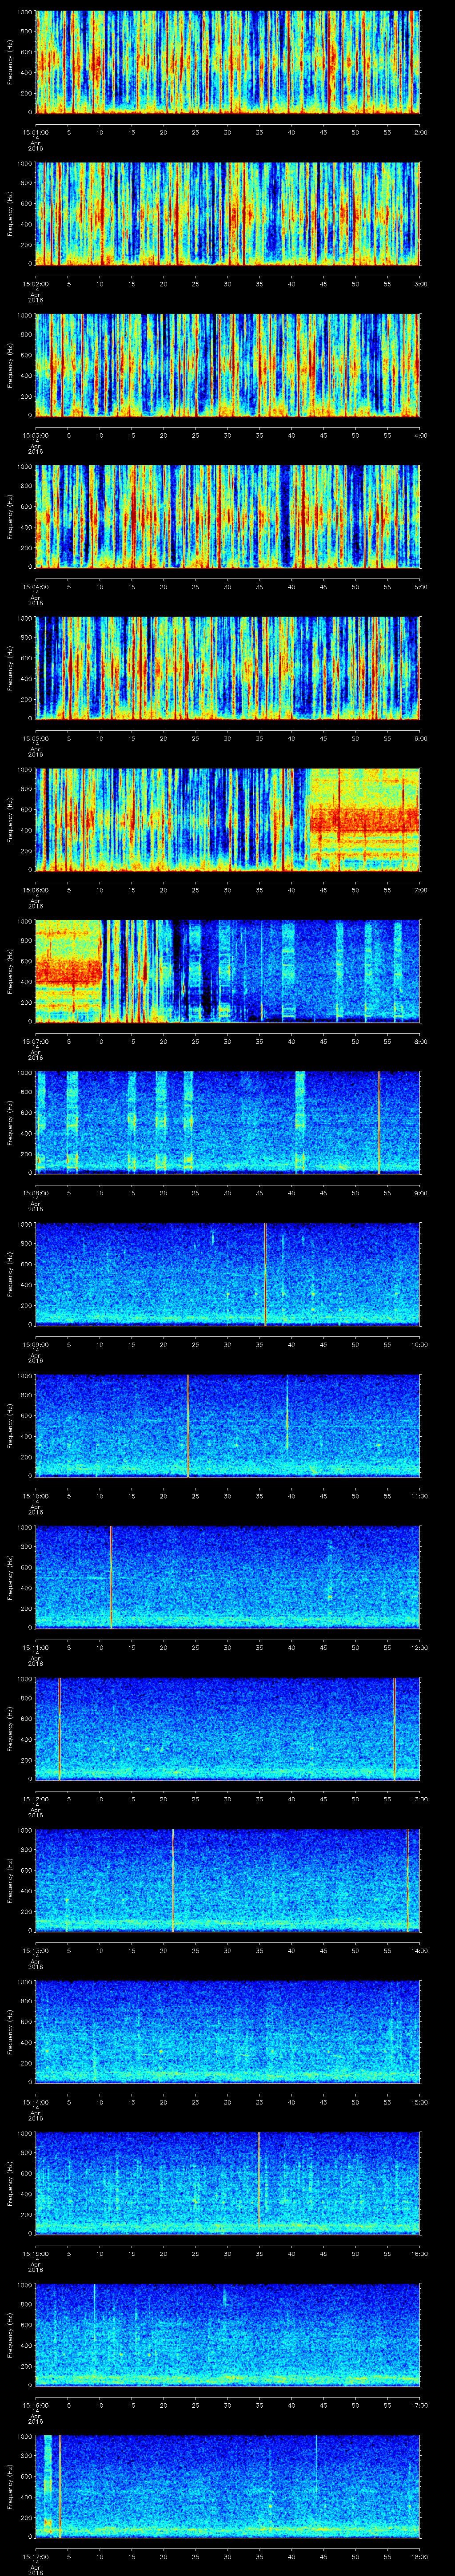Select the spectrogram panel starting at 15:11:00
Image resolution: width=455 pixels, height=2576 pixels.
coord(228,1577)
